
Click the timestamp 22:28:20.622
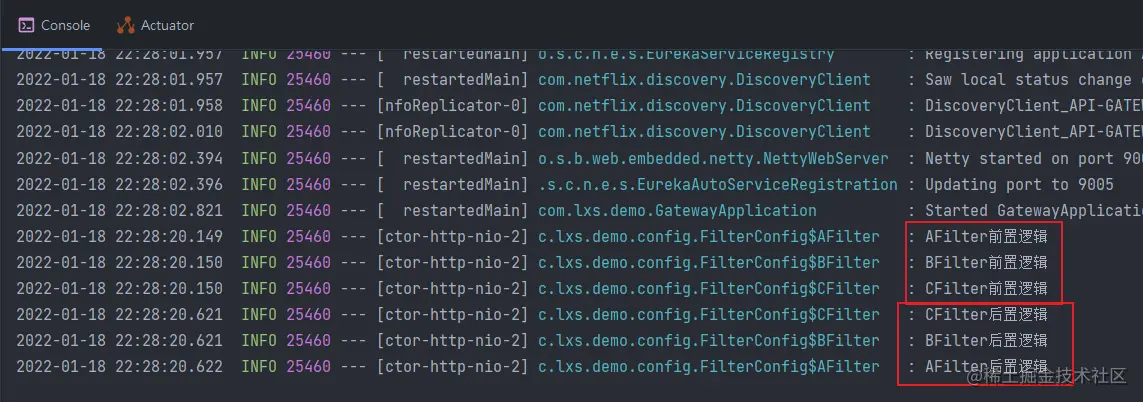[x=169, y=367]
